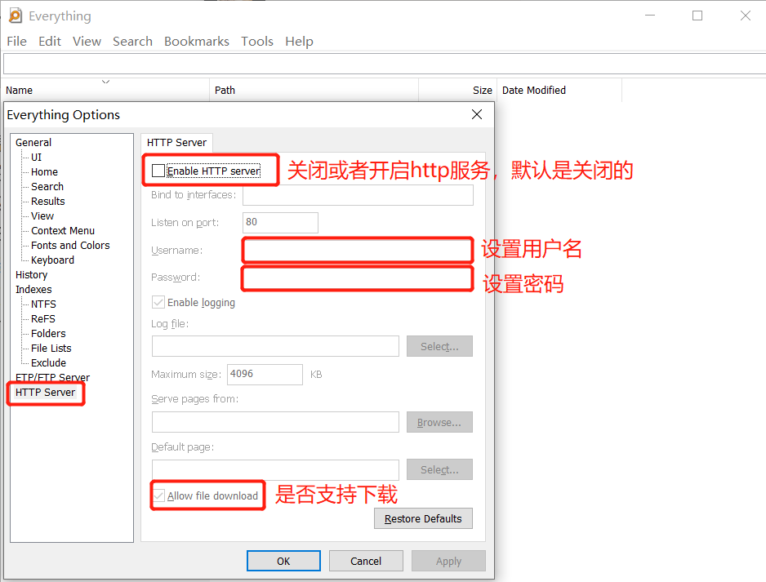Select ReFS in the options tree
Viewport: 766px width, 582px height.
click(x=43, y=319)
